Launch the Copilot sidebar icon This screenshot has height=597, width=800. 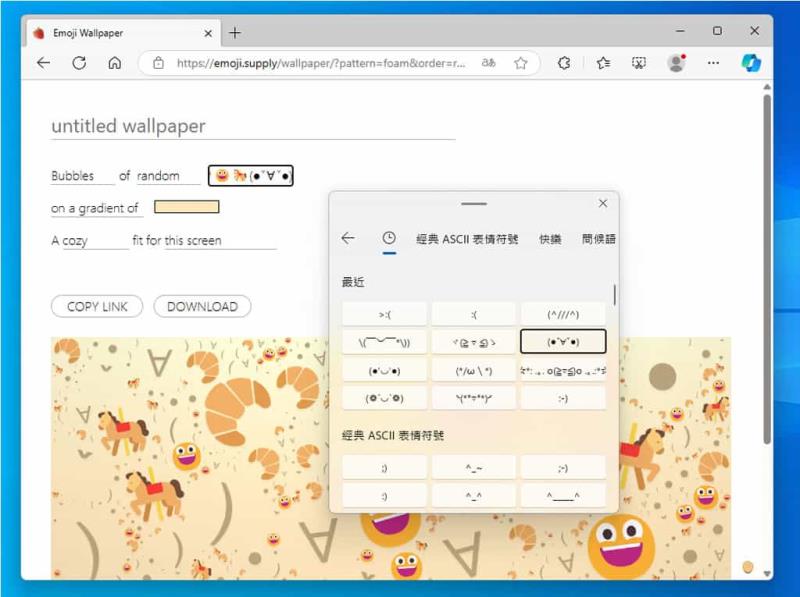point(751,63)
